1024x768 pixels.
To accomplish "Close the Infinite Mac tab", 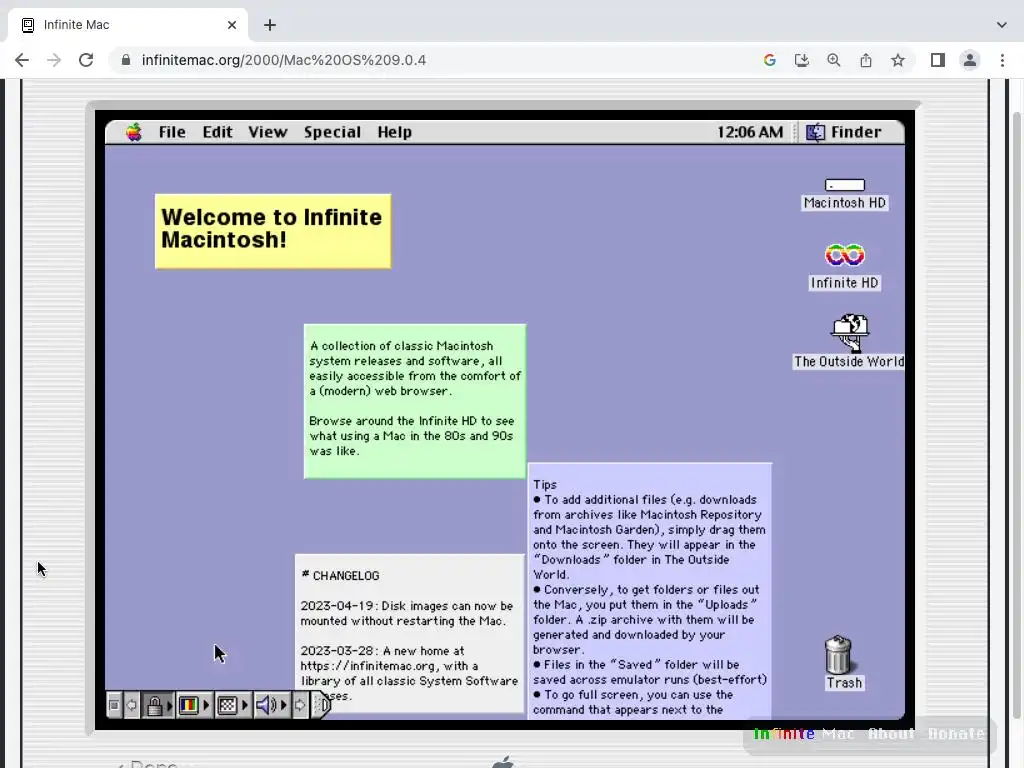I will pyautogui.click(x=232, y=25).
